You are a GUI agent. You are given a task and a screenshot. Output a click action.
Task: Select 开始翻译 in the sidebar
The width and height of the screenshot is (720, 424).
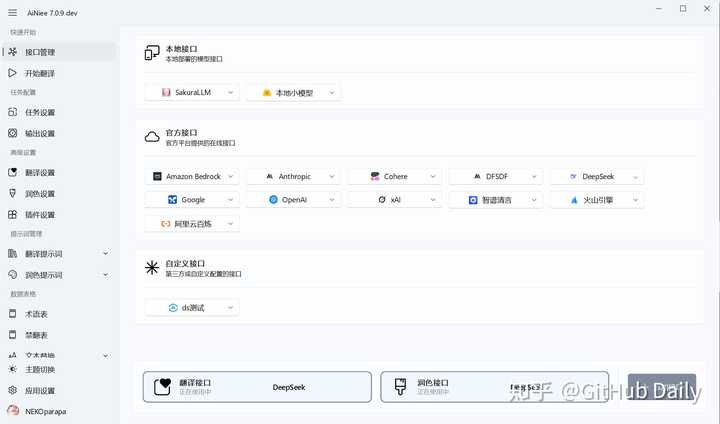click(x=40, y=73)
